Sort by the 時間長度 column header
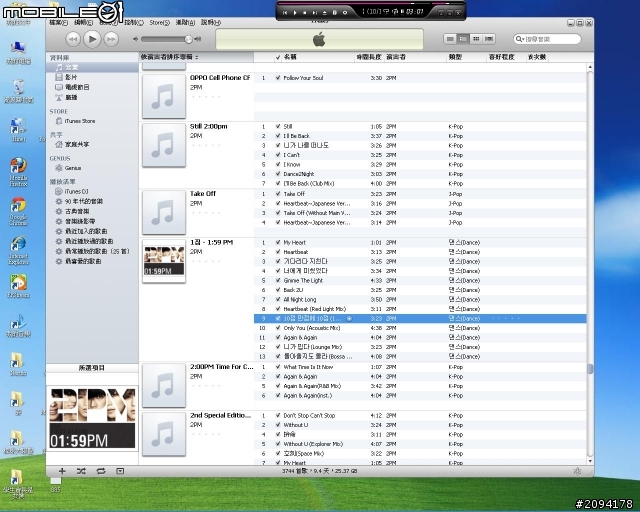This screenshot has height=512, width=640. tap(369, 57)
